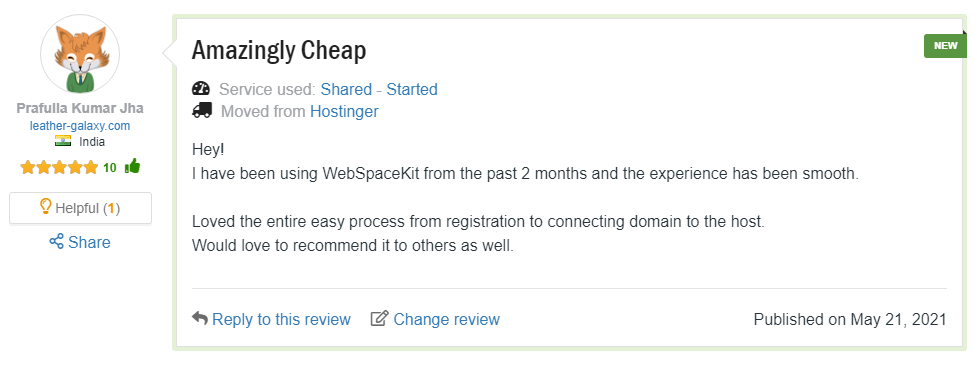Image resolution: width=979 pixels, height=366 pixels.
Task: Click the India flag icon
Action: pyautogui.click(x=63, y=142)
